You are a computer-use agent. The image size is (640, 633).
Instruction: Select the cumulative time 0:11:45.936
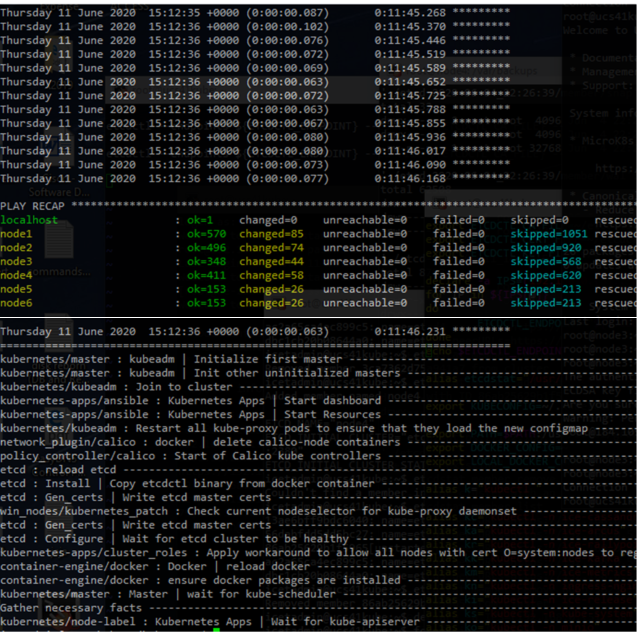coord(410,137)
